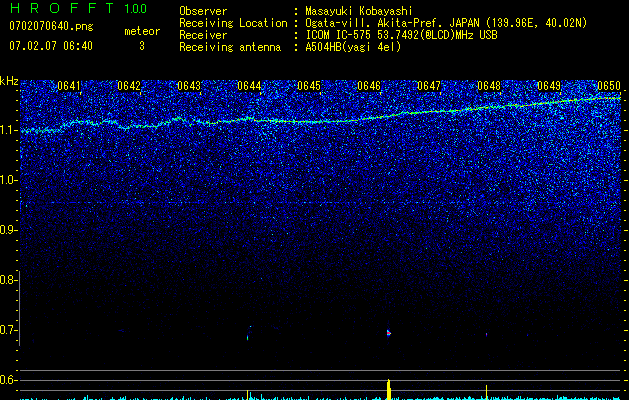Click the Observer field label
629x400 pixels.
(203, 11)
